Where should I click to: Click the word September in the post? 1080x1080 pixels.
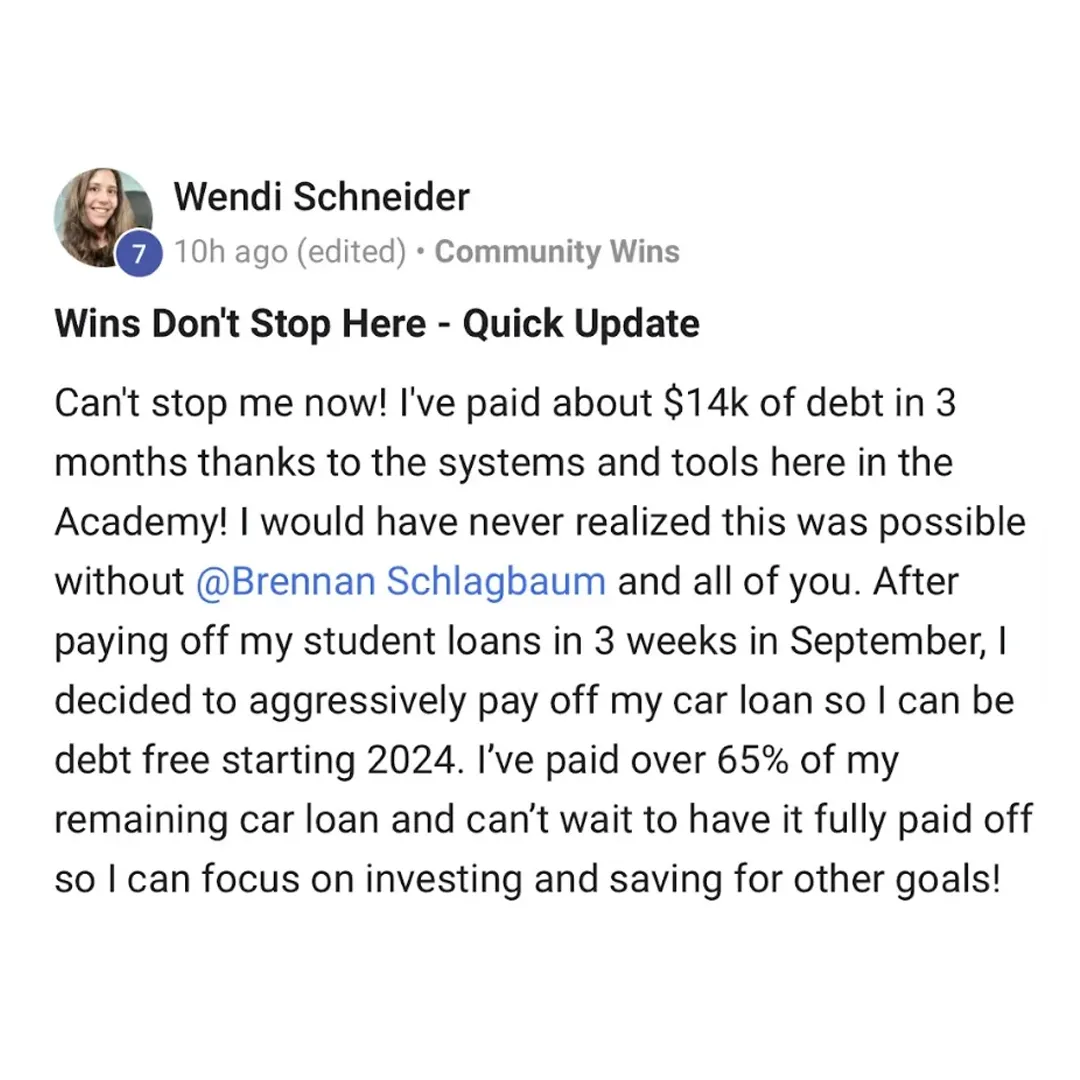pos(887,641)
